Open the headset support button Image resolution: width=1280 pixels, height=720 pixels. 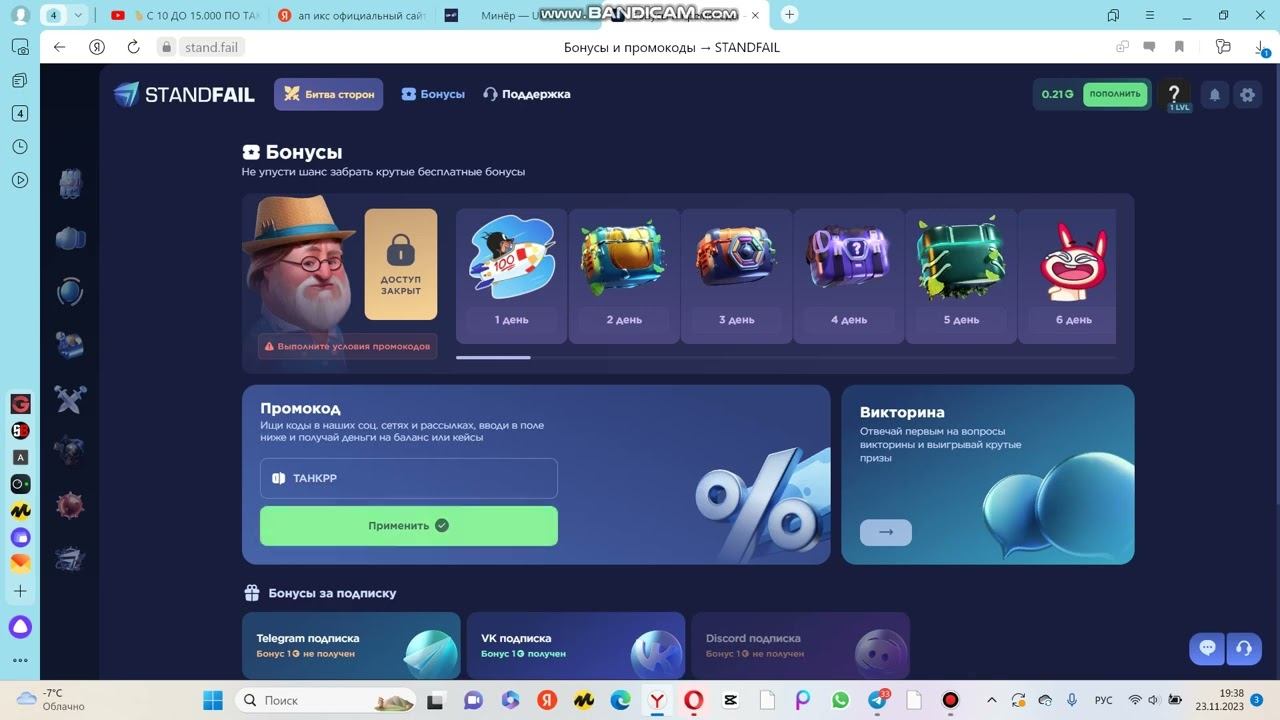pyautogui.click(x=1243, y=648)
